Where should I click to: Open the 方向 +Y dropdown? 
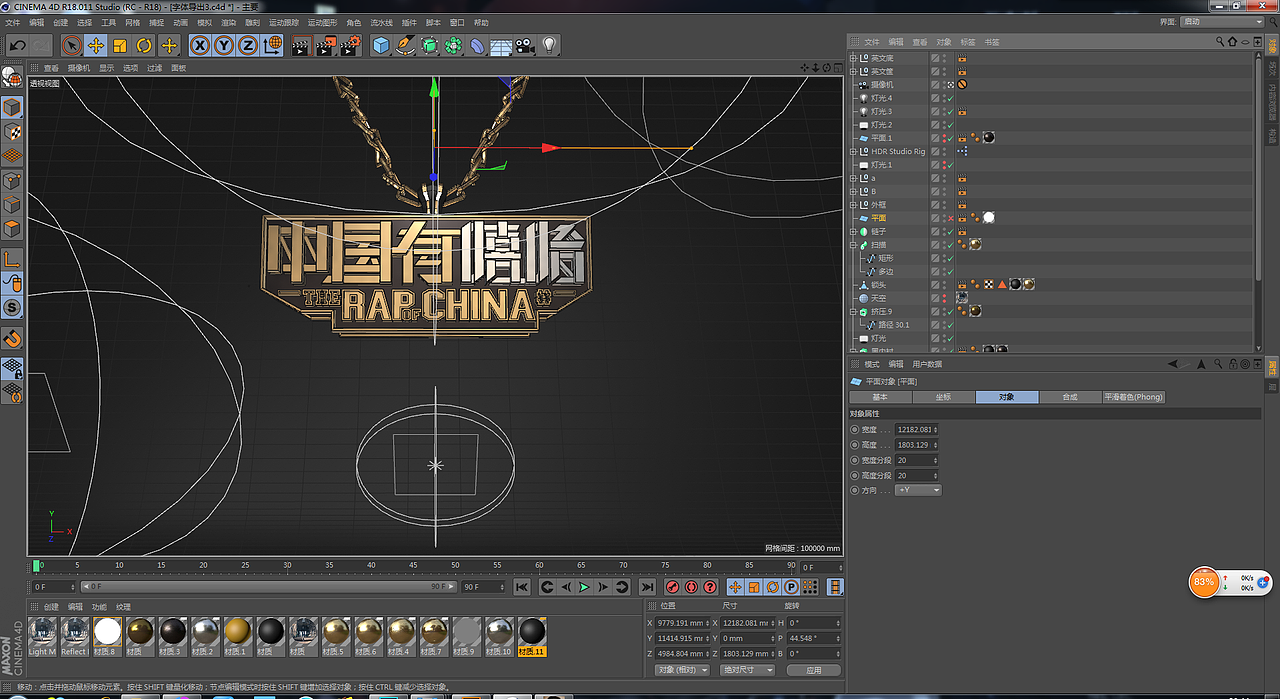(x=916, y=490)
